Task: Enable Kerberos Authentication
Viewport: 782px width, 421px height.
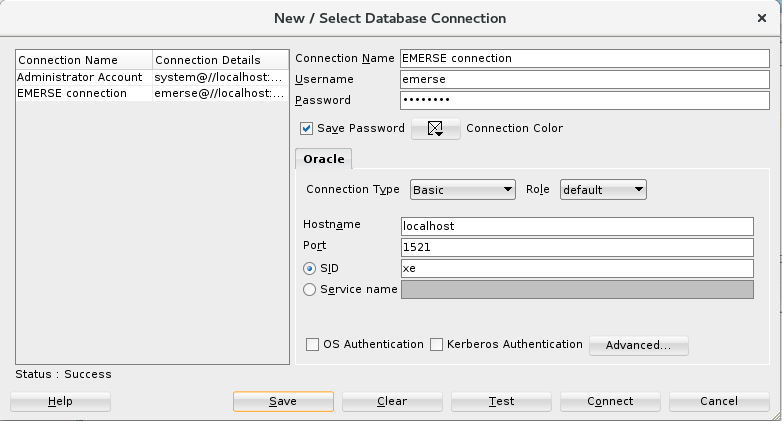Action: 436,344
